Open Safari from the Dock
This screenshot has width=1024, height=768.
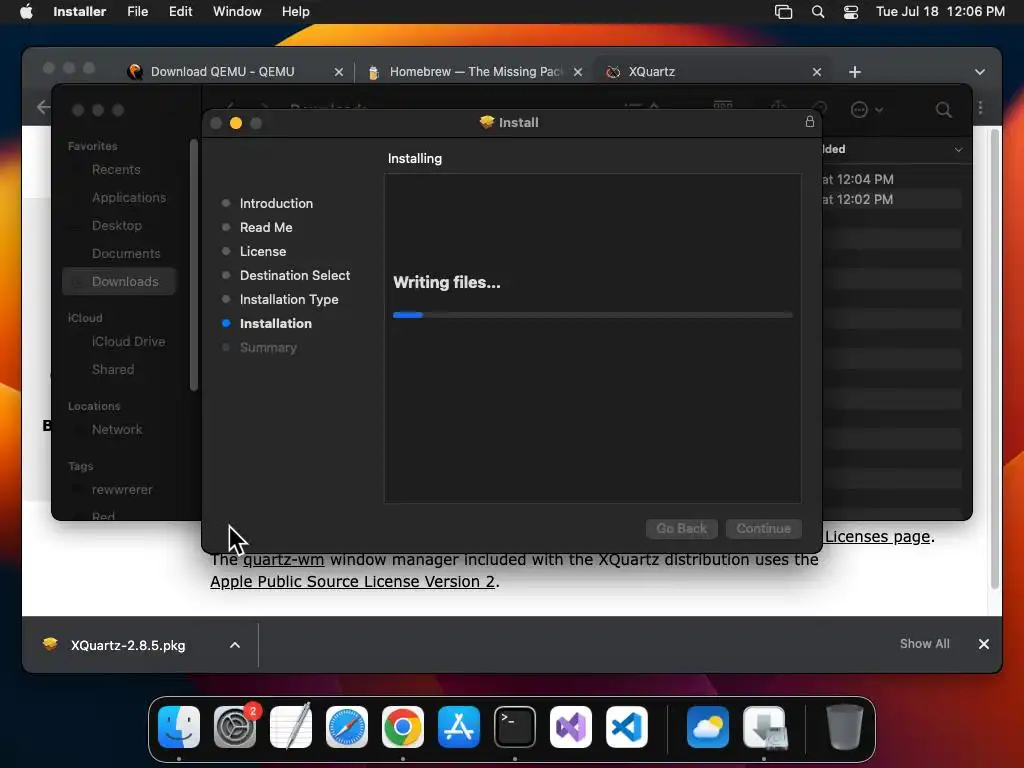pos(347,727)
